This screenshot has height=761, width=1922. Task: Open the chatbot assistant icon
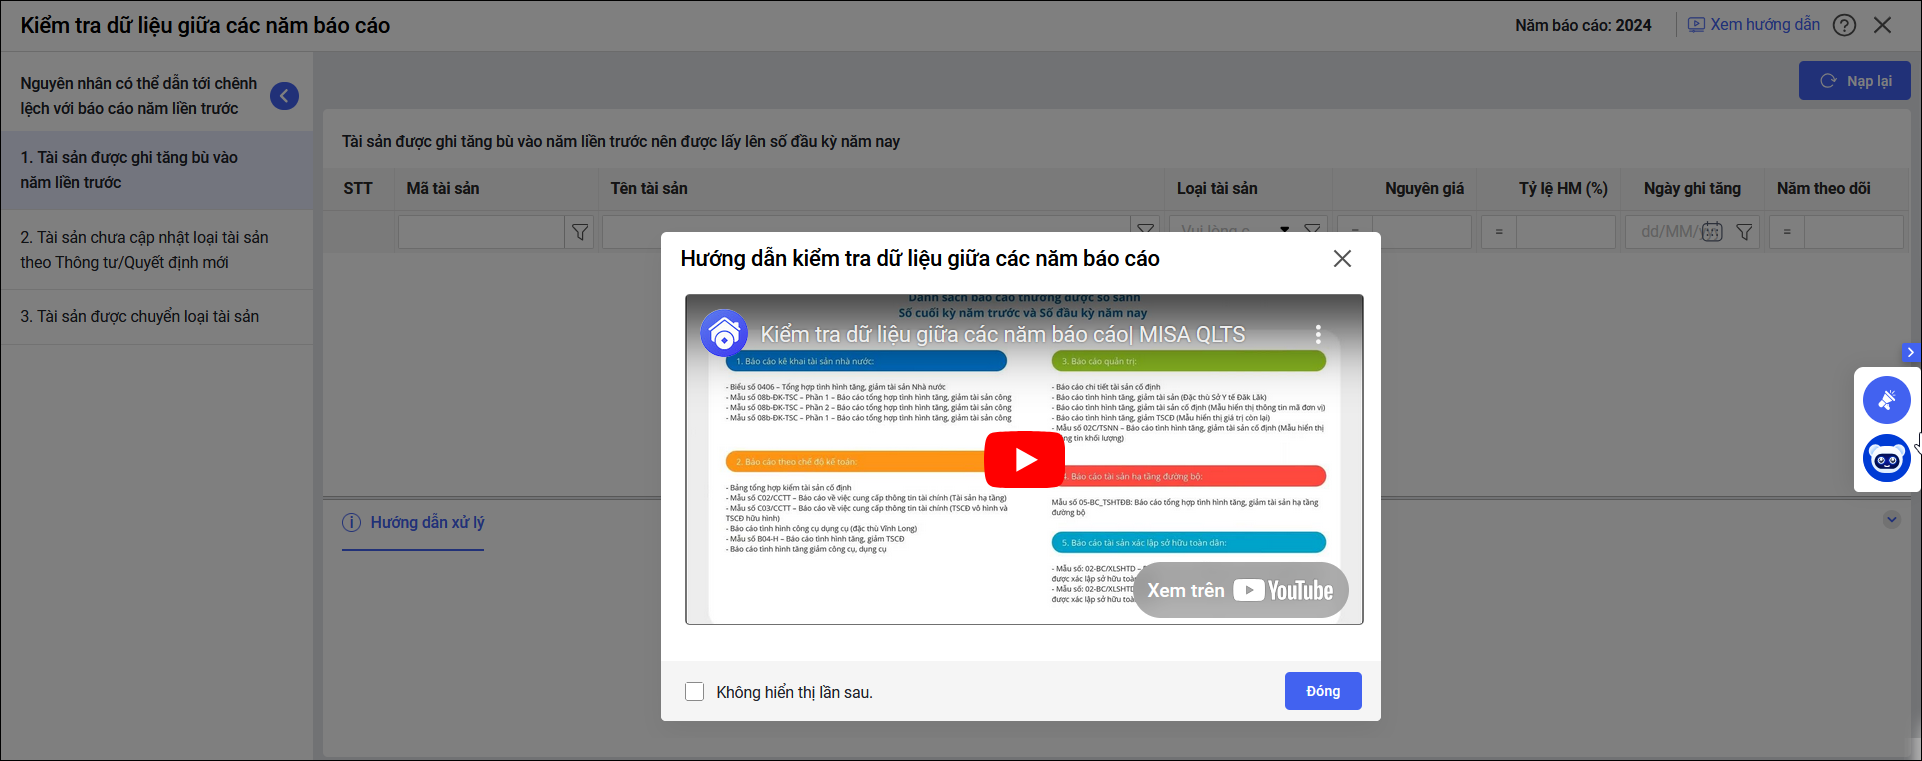[x=1887, y=459]
